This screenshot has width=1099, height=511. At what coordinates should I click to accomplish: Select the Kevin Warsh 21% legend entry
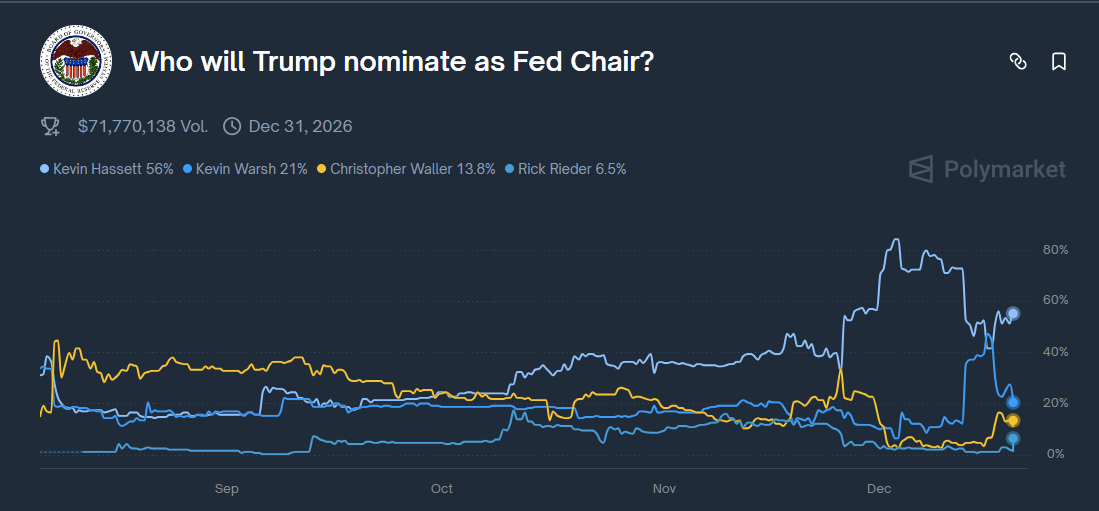point(245,169)
